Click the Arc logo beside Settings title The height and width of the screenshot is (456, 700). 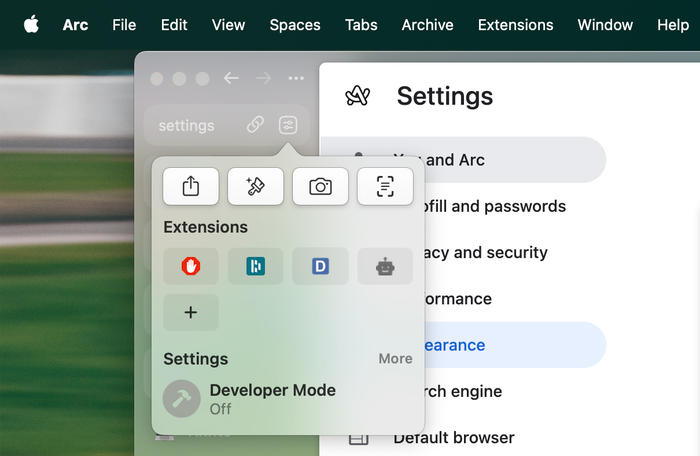click(x=358, y=96)
